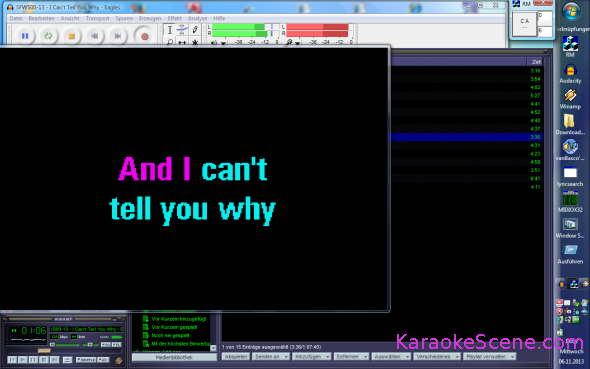This screenshot has height=369, width=590.
Task: Skip to end in Audacity
Action: pyautogui.click(x=117, y=36)
